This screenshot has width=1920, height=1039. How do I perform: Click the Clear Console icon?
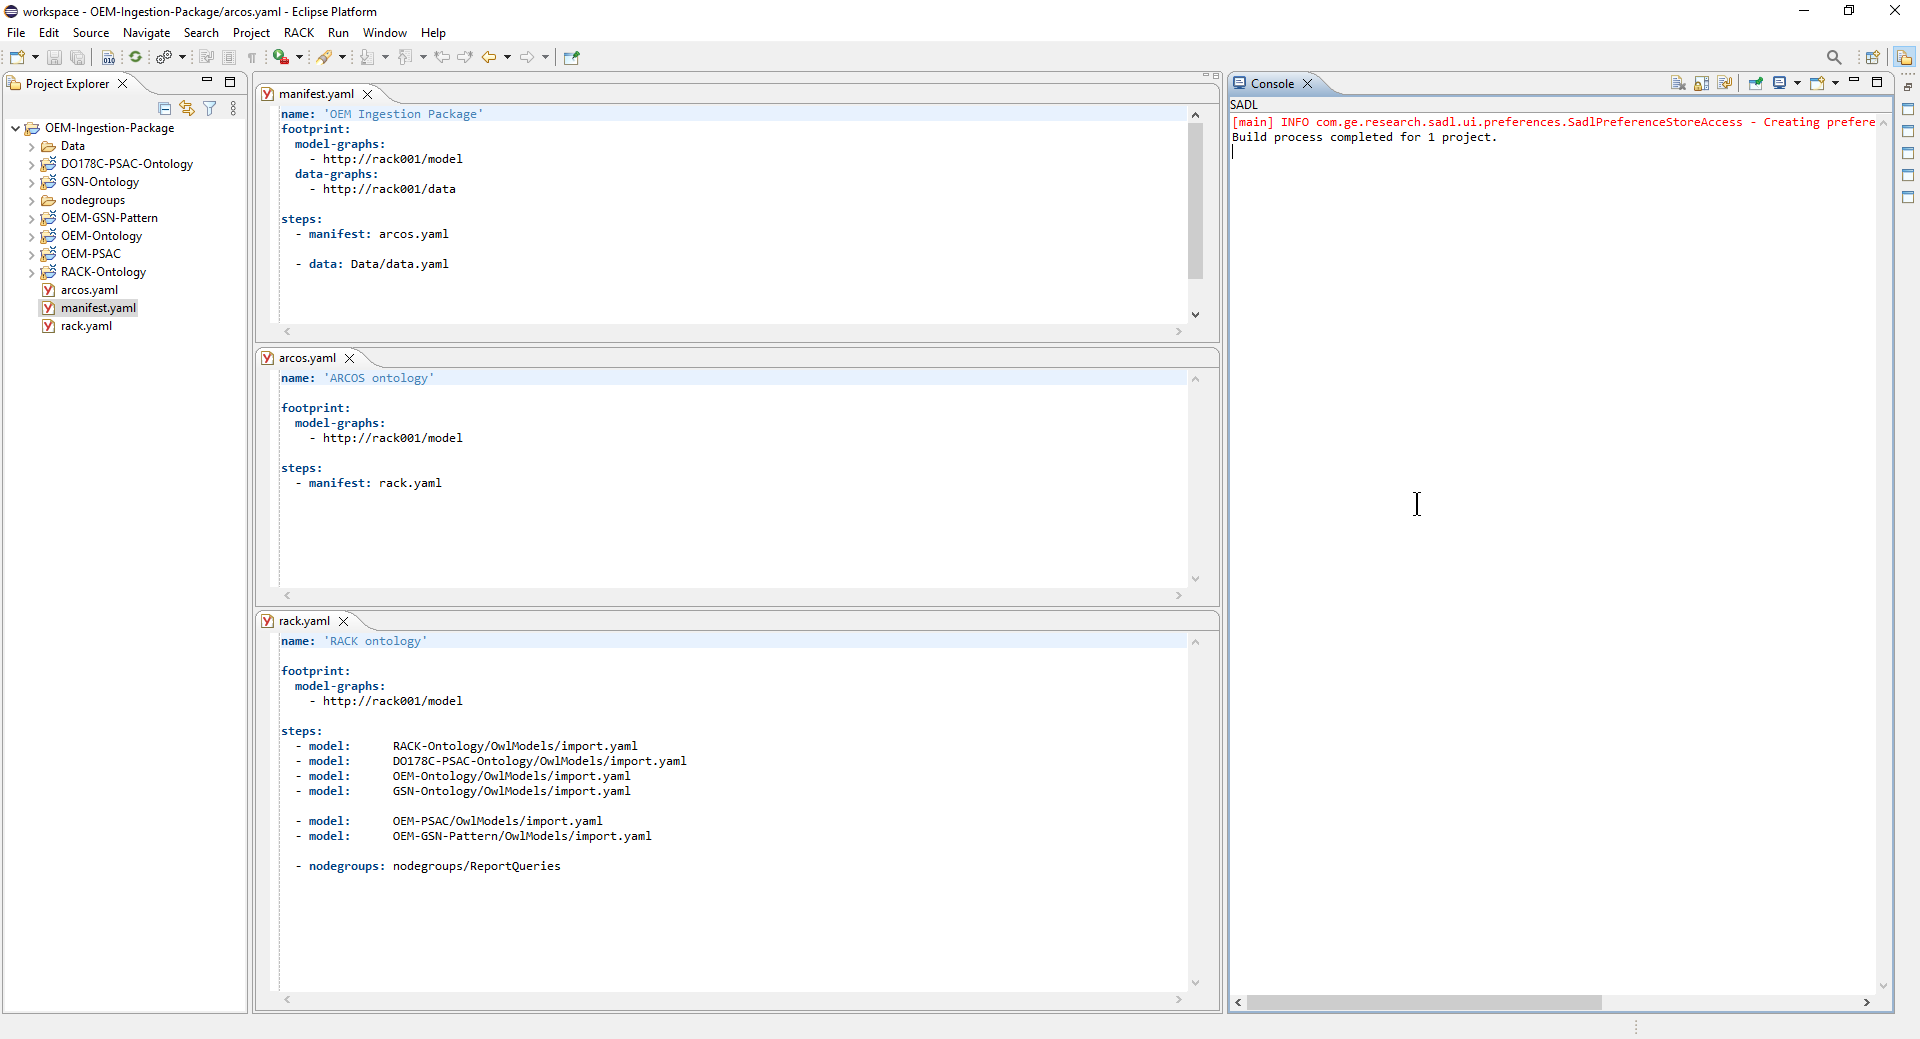click(1678, 83)
